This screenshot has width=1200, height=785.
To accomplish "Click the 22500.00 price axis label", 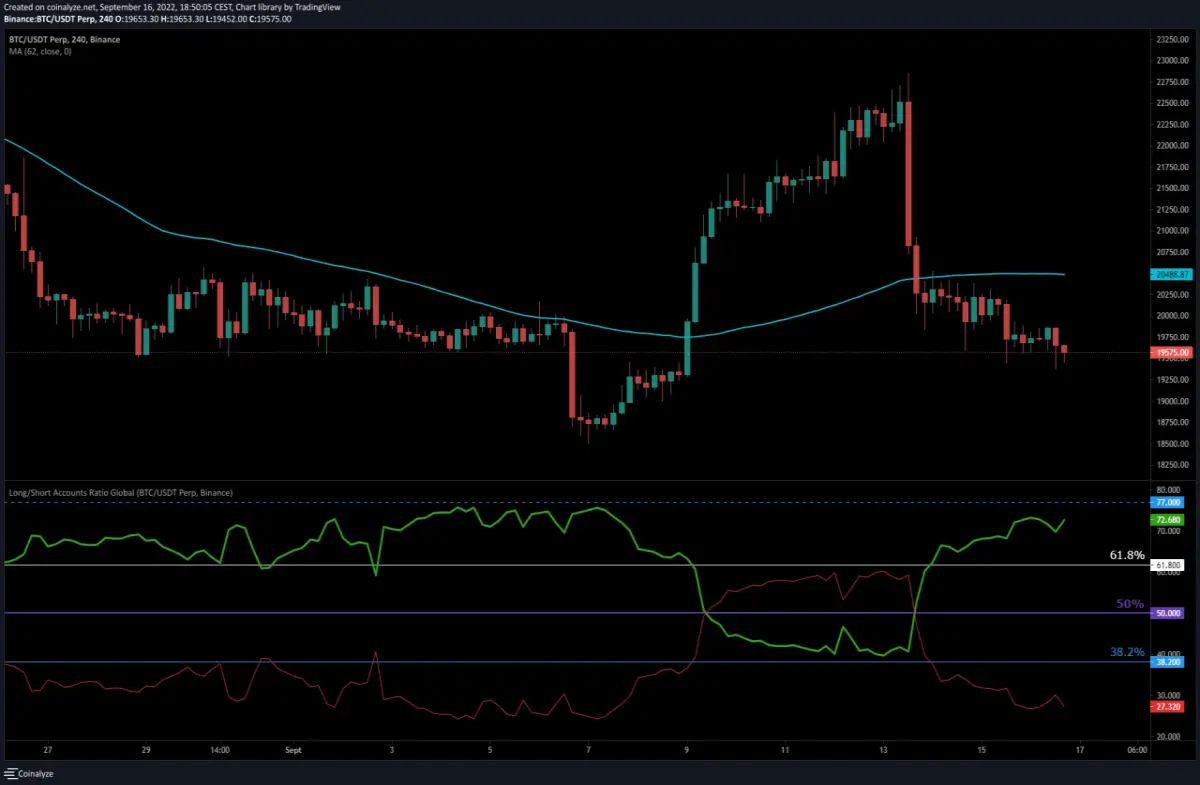I will [1171, 103].
